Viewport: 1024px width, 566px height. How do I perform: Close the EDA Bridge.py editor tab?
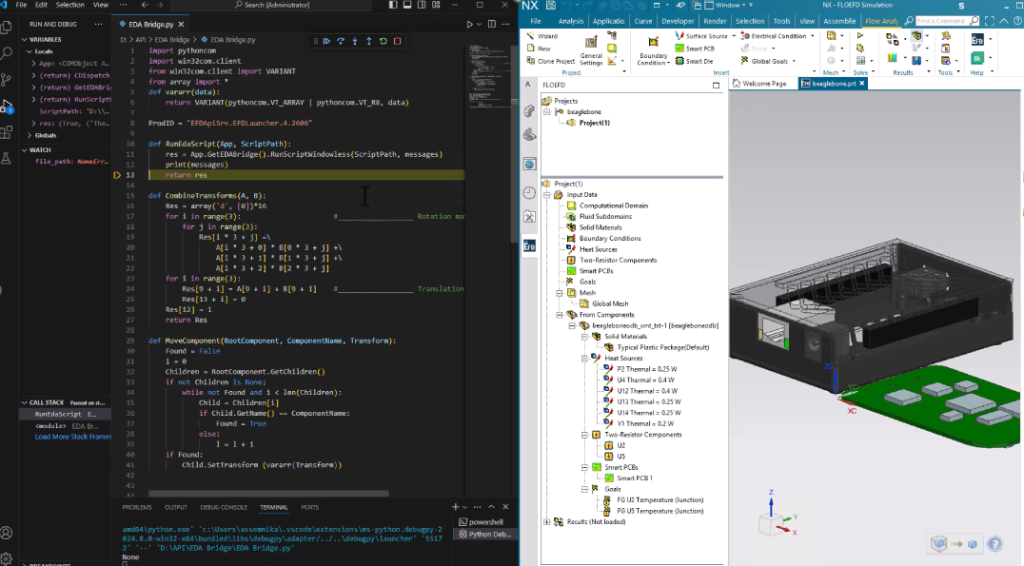(181, 24)
